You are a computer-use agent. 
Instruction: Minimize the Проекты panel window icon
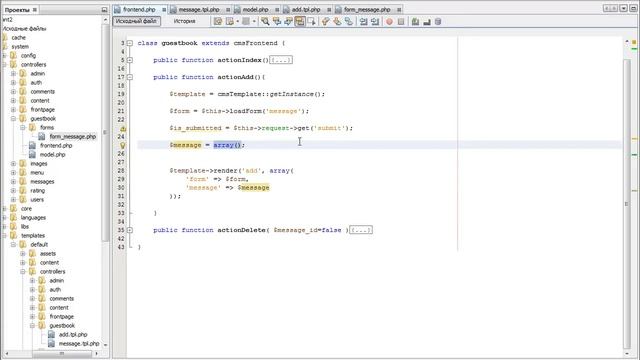tap(104, 9)
